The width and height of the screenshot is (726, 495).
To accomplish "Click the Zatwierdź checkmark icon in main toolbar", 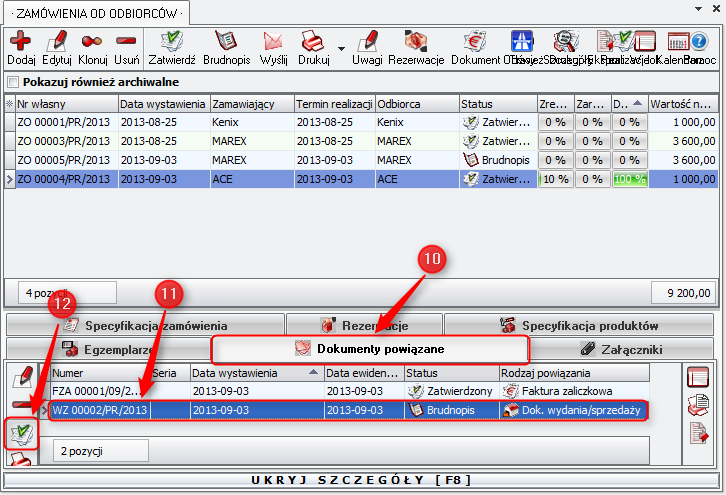I will click(x=172, y=41).
